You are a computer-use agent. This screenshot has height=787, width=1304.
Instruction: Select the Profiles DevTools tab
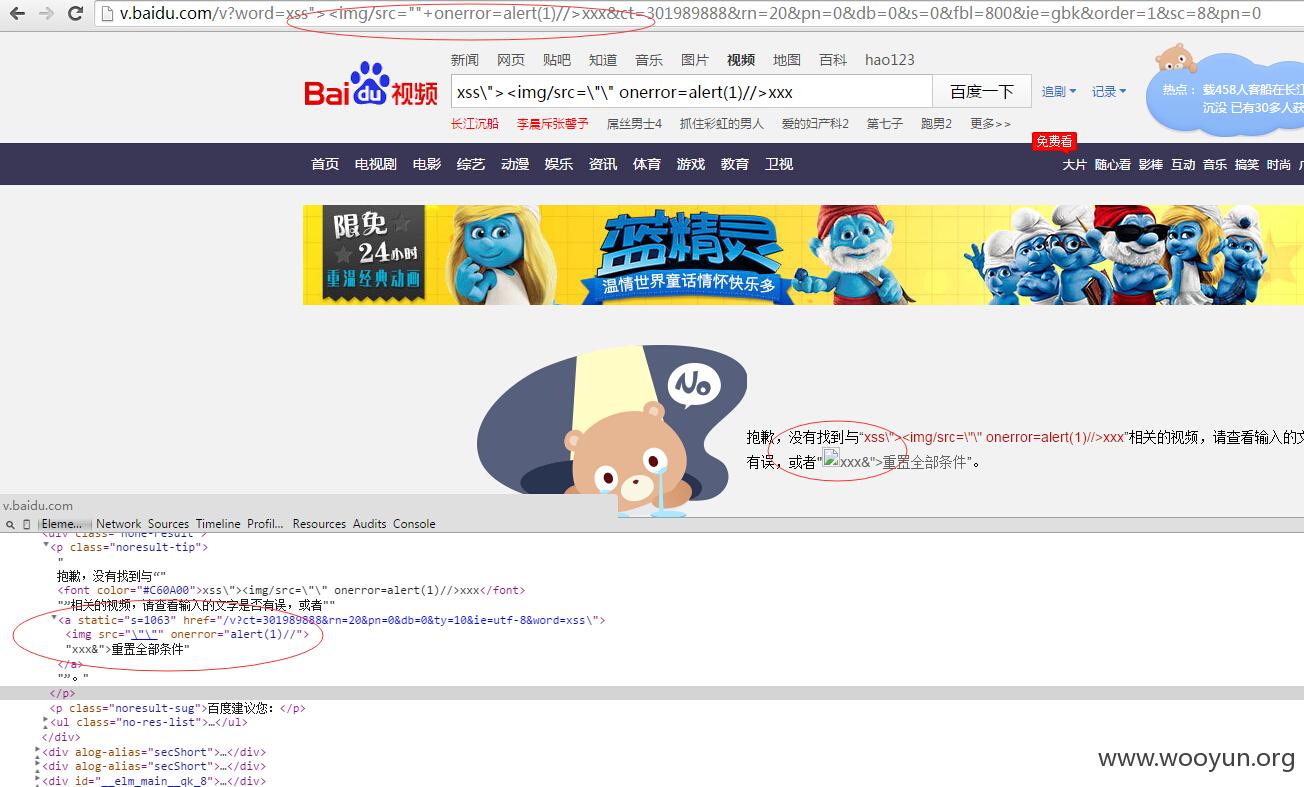coord(265,524)
